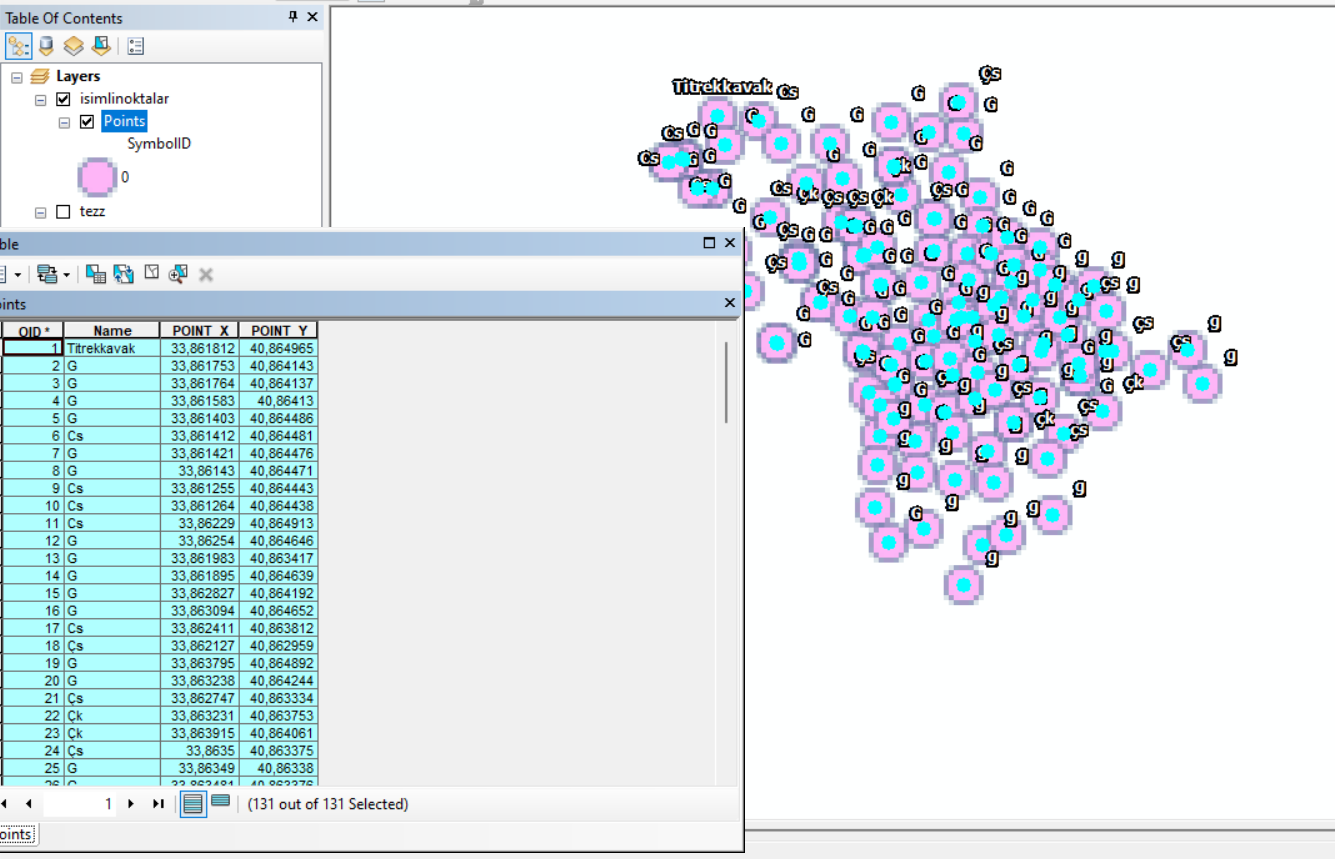Close the Table window
Viewport: 1335px width, 859px height.
click(730, 243)
